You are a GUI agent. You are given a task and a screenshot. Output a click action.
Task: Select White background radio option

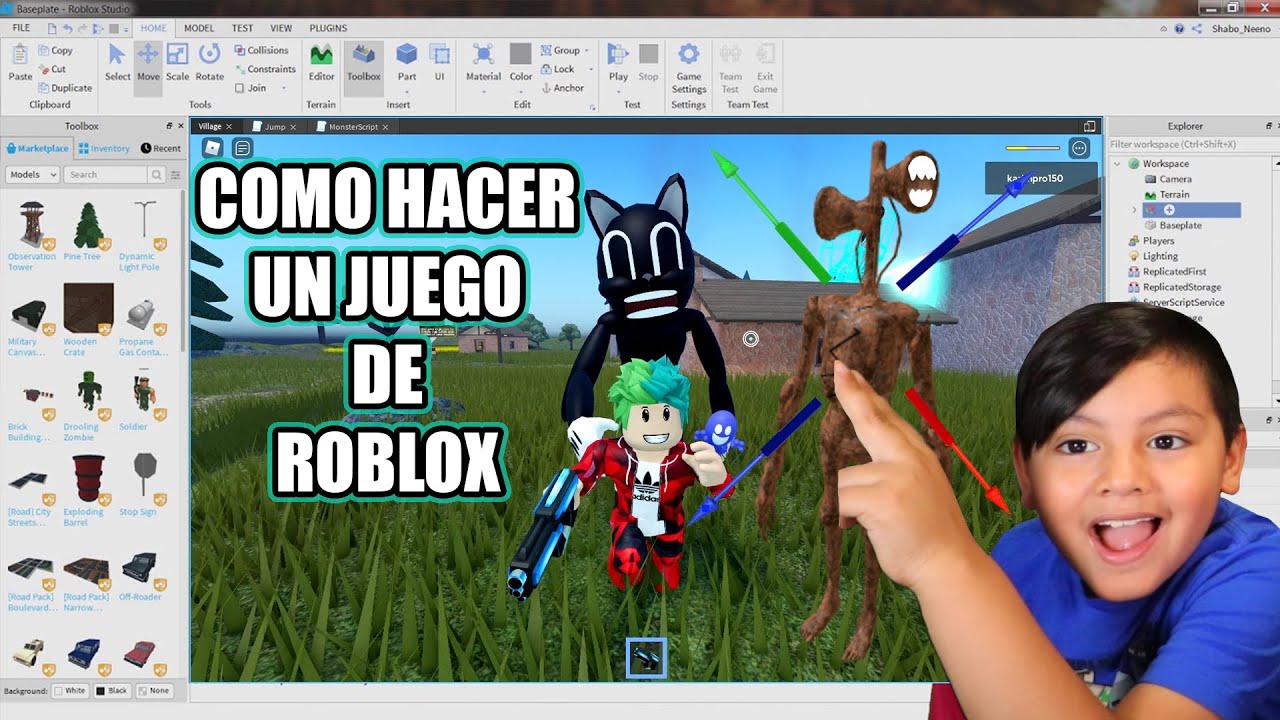(59, 691)
